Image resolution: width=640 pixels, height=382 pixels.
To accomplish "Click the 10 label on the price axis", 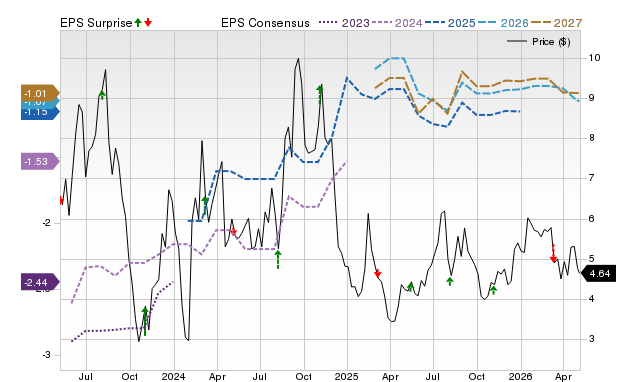I will pyautogui.click(x=595, y=58).
